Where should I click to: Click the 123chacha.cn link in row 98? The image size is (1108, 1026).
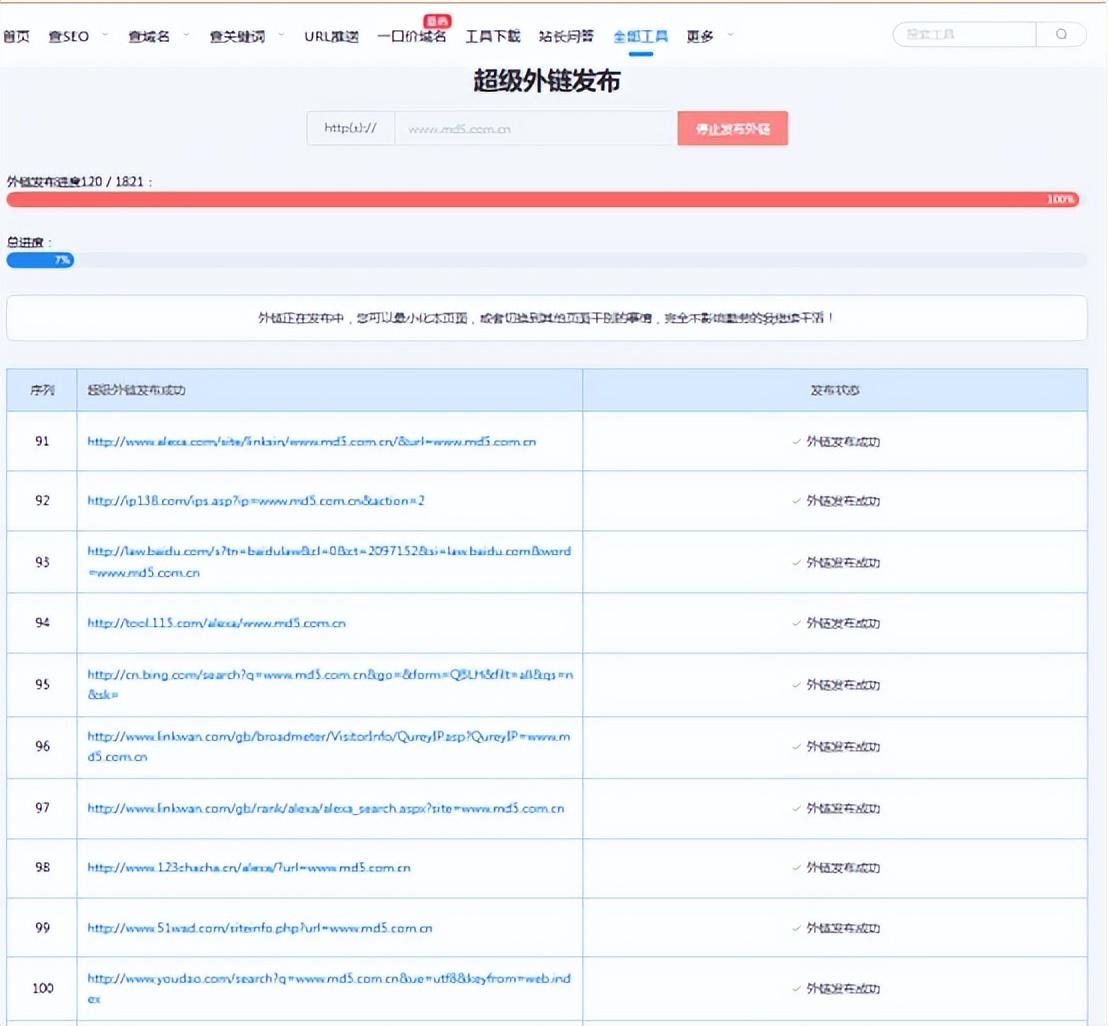click(249, 867)
